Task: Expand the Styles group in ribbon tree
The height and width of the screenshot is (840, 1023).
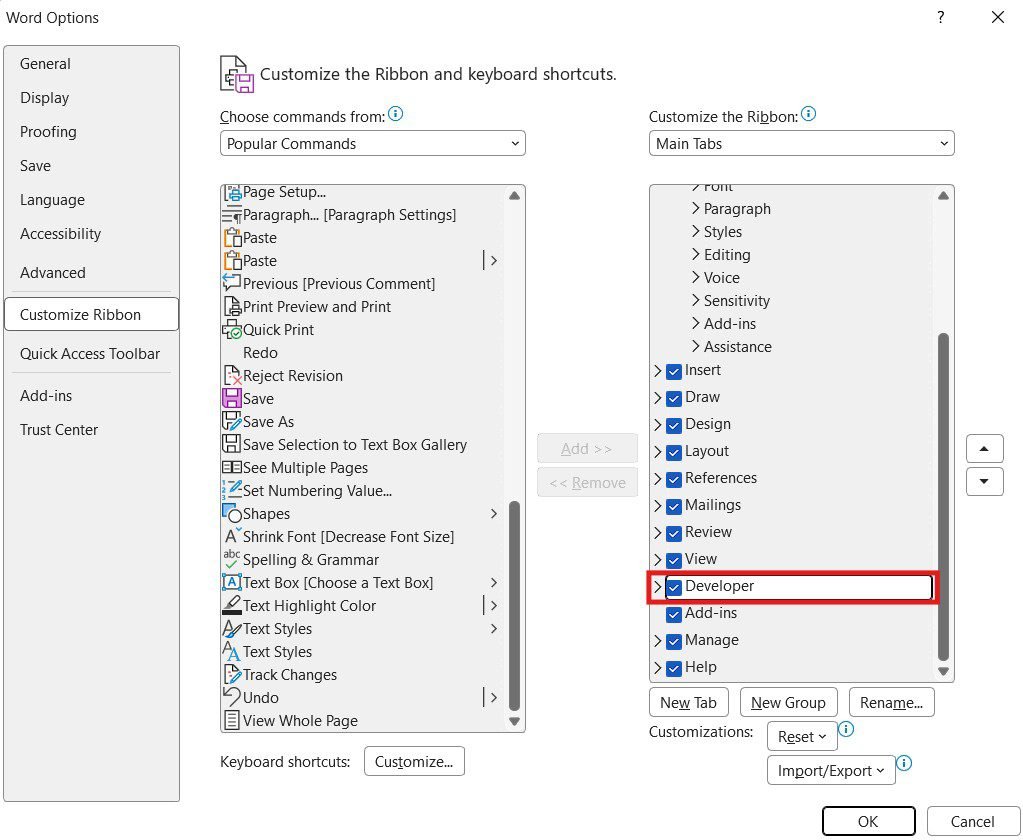Action: tap(695, 232)
